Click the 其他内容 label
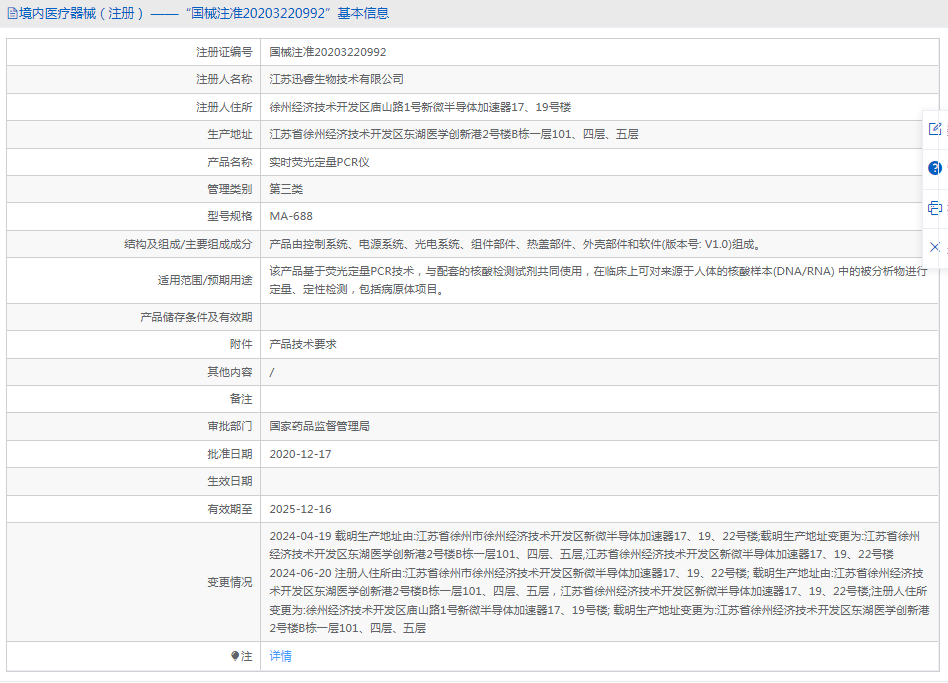Screen dimensions: 948x683 point(229,372)
